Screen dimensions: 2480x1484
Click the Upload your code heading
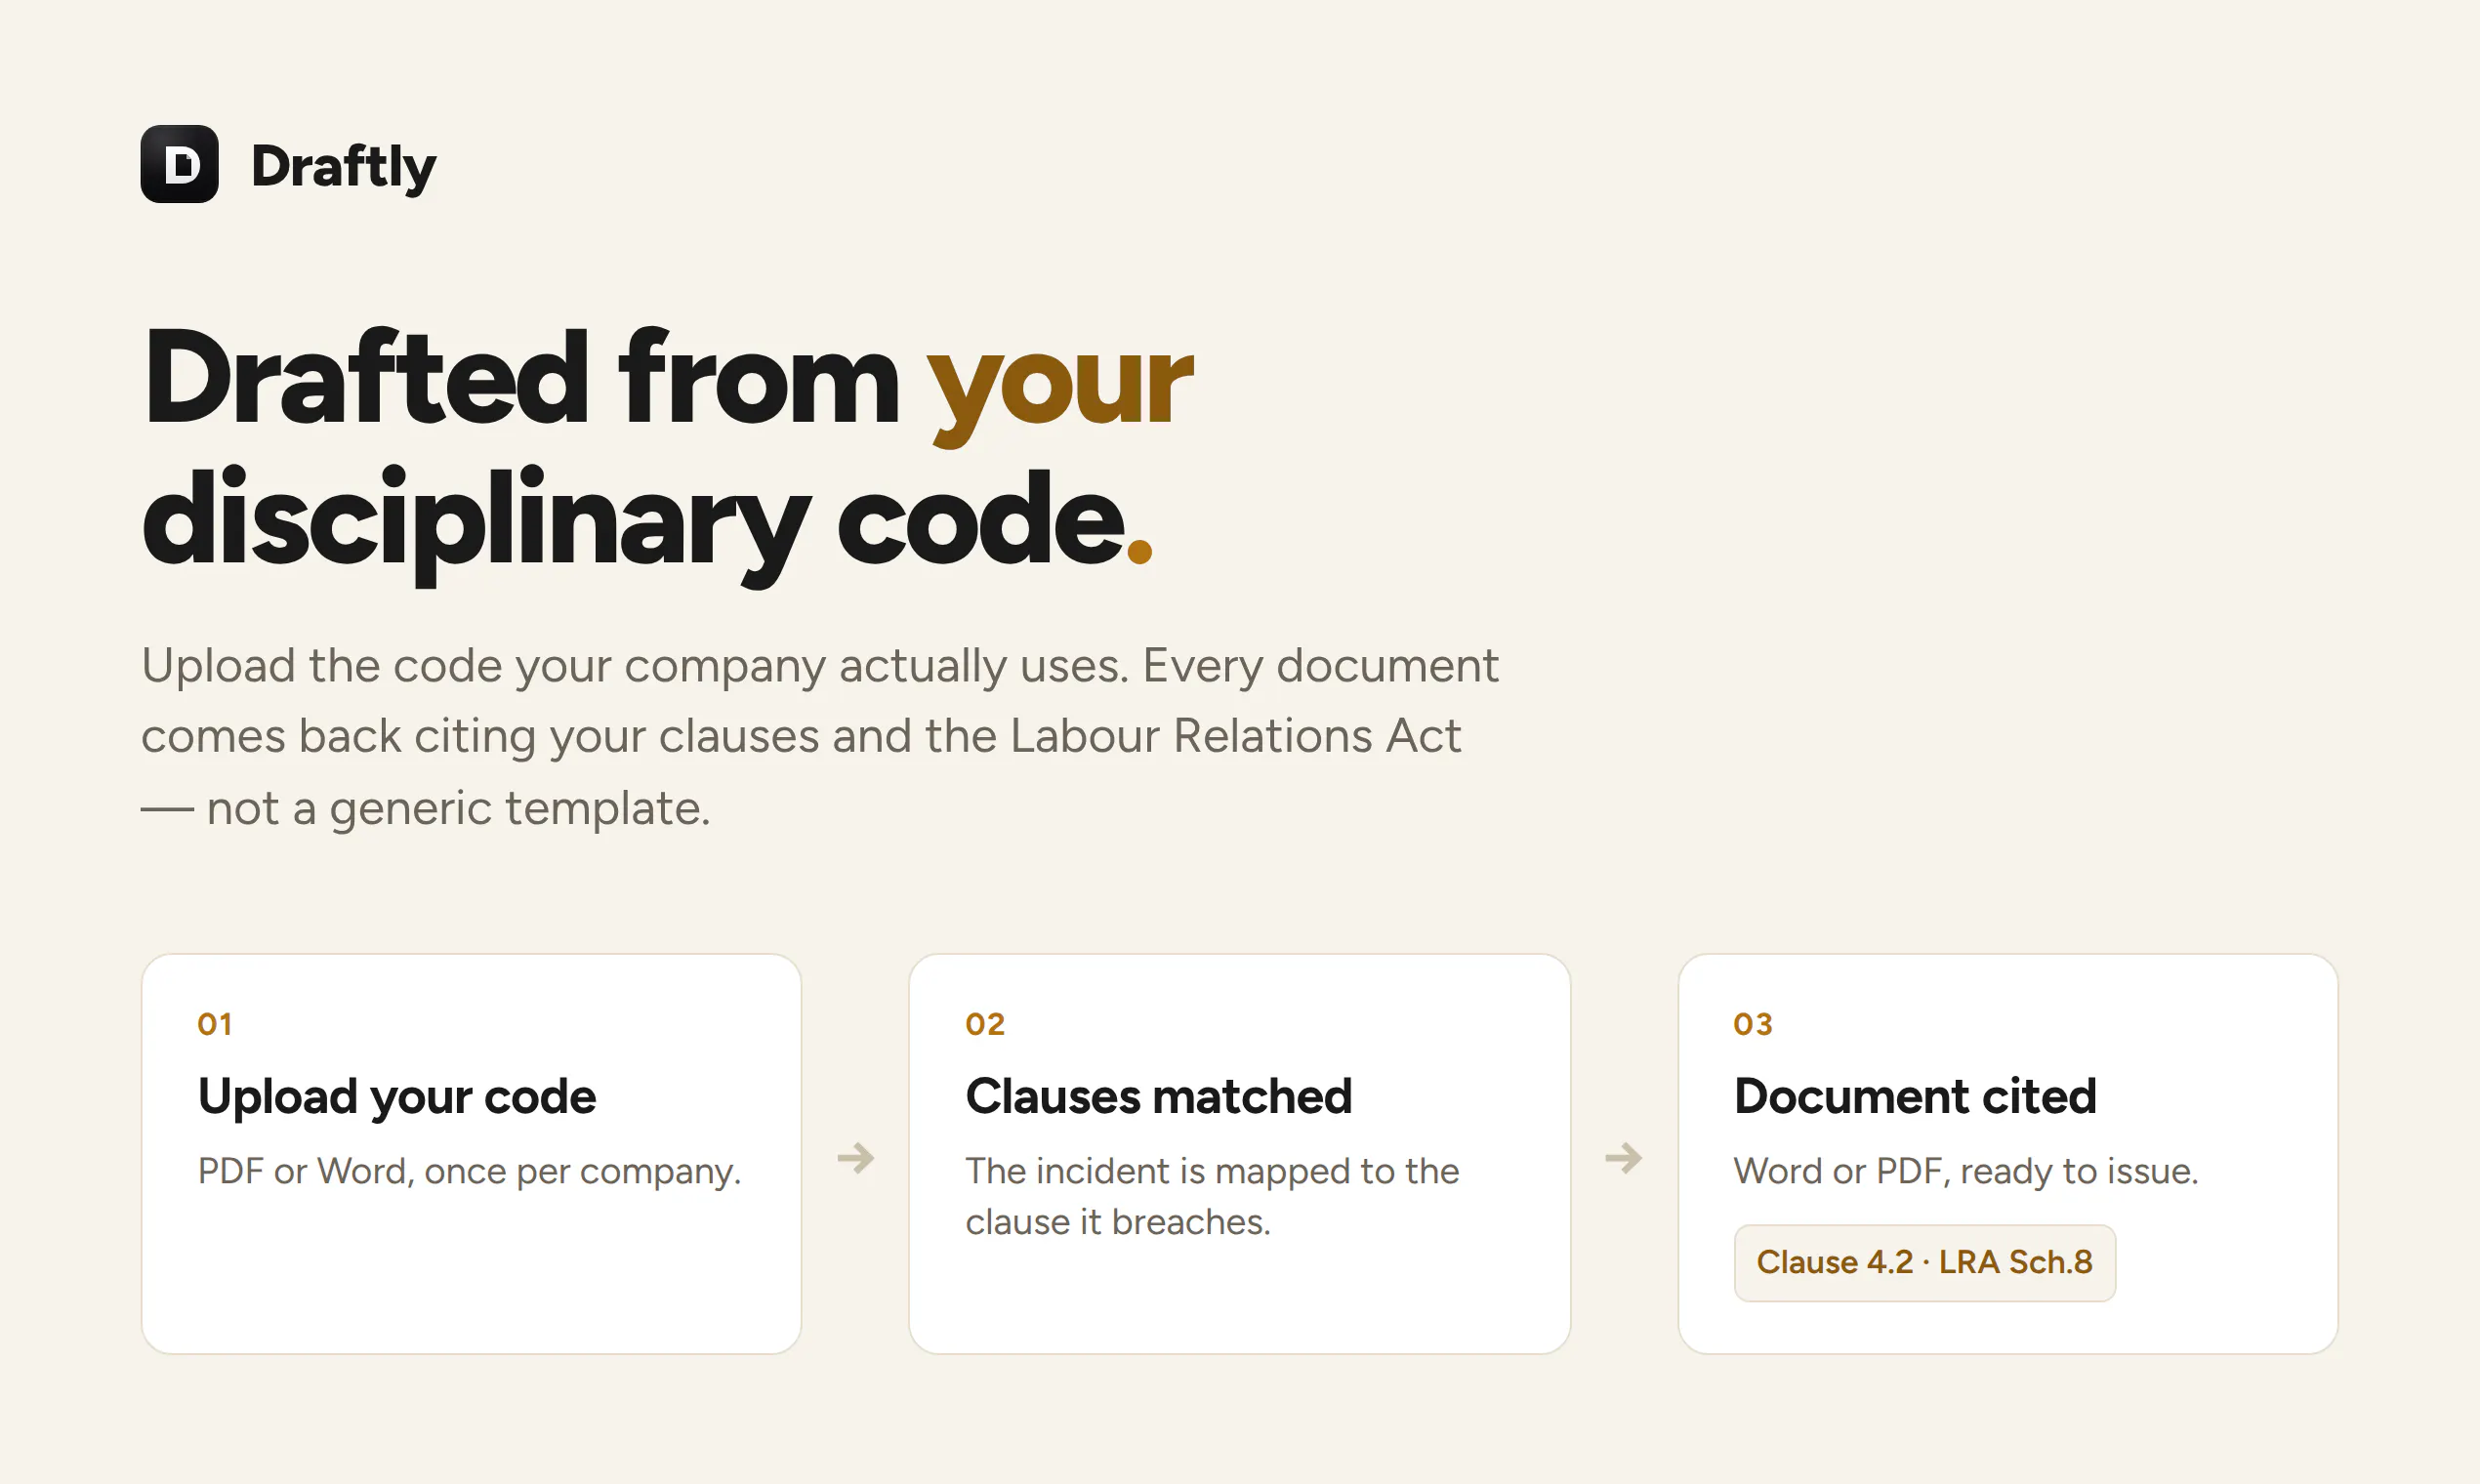click(x=397, y=1097)
